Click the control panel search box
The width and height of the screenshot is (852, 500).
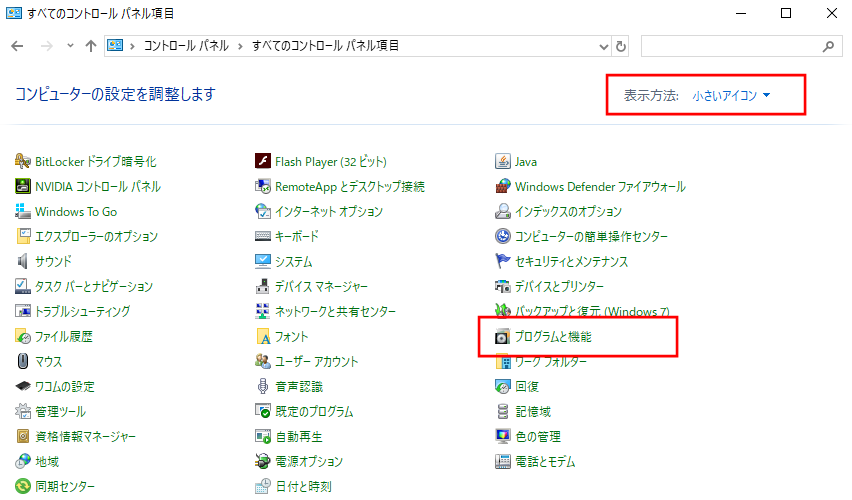[x=742, y=46]
